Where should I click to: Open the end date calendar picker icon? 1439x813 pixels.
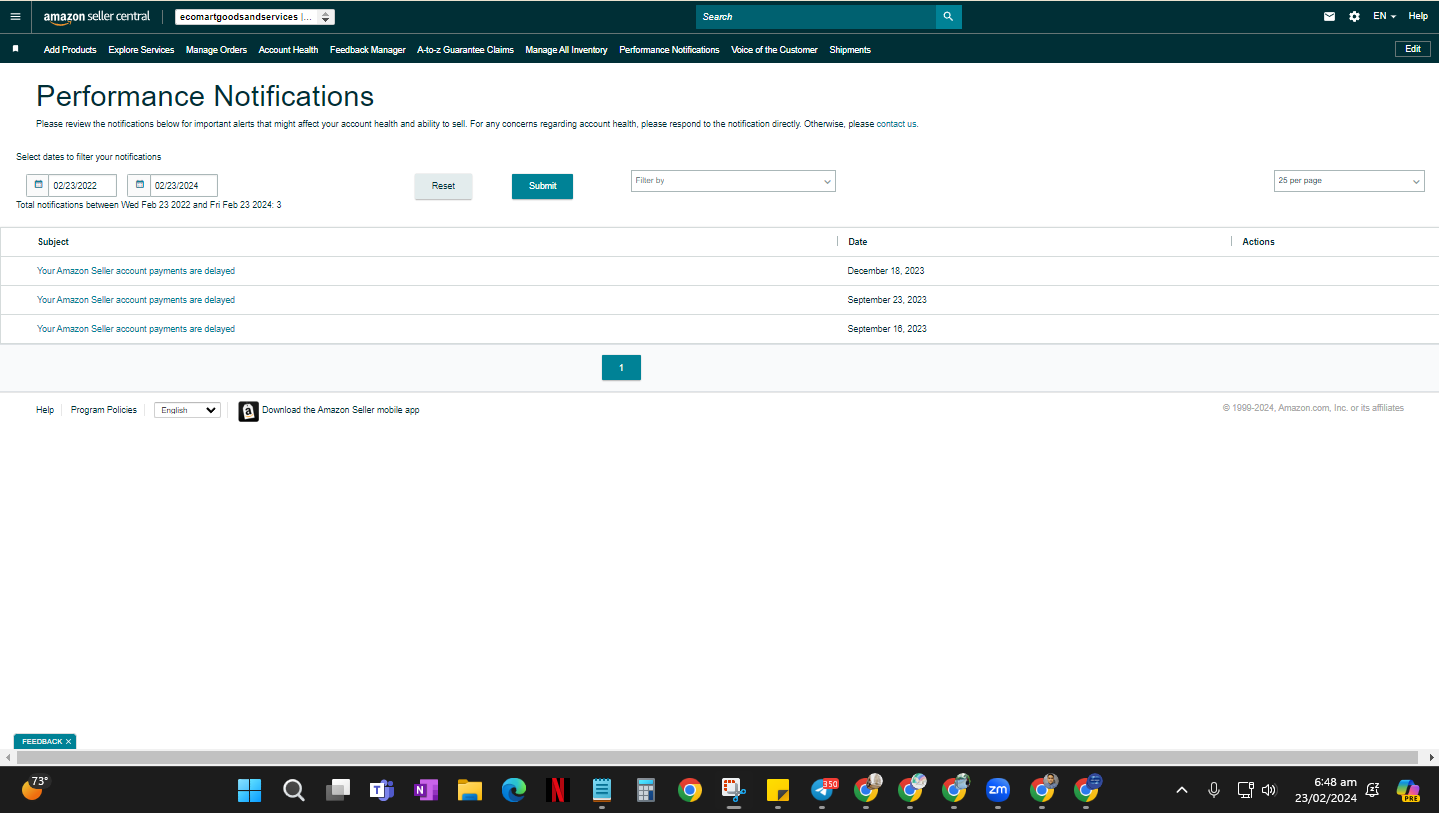[x=139, y=185]
